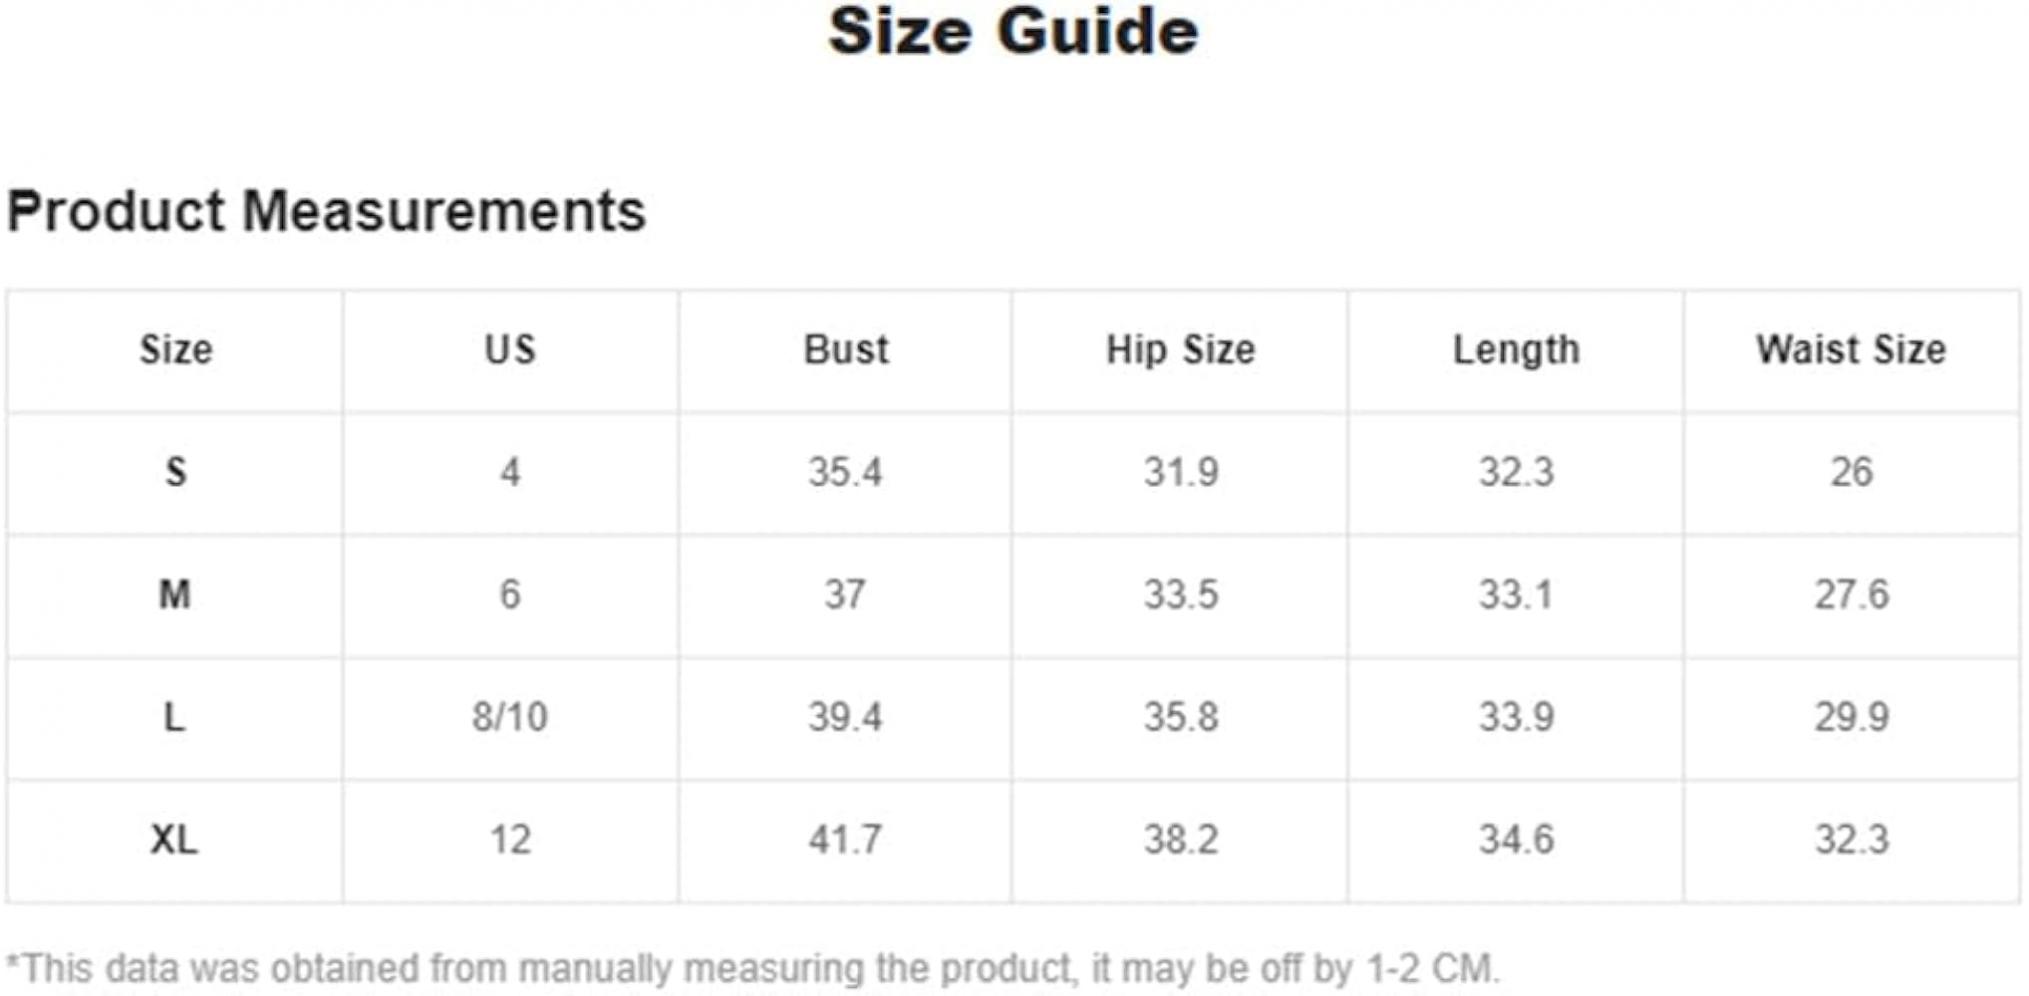Image resolution: width=2029 pixels, height=996 pixels.
Task: Click the Size Guide heading
Action: [x=1013, y=31]
